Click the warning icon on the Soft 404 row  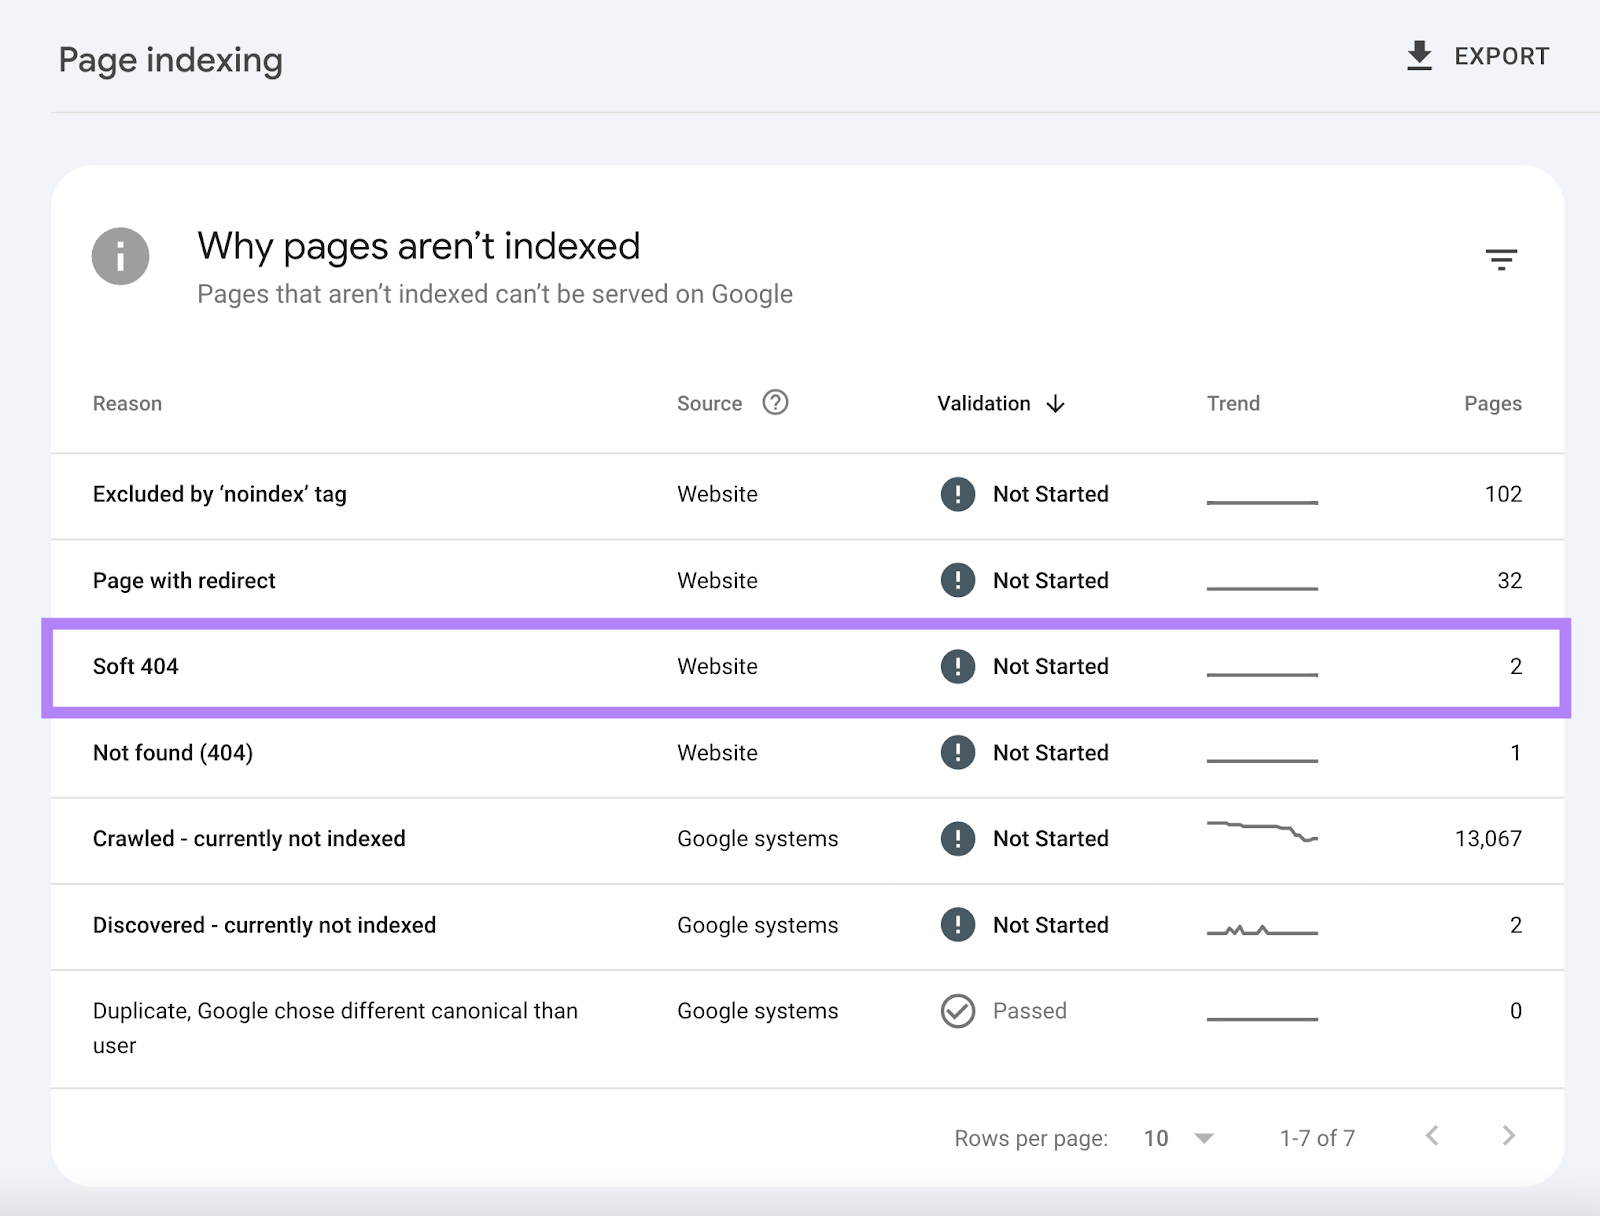957,666
